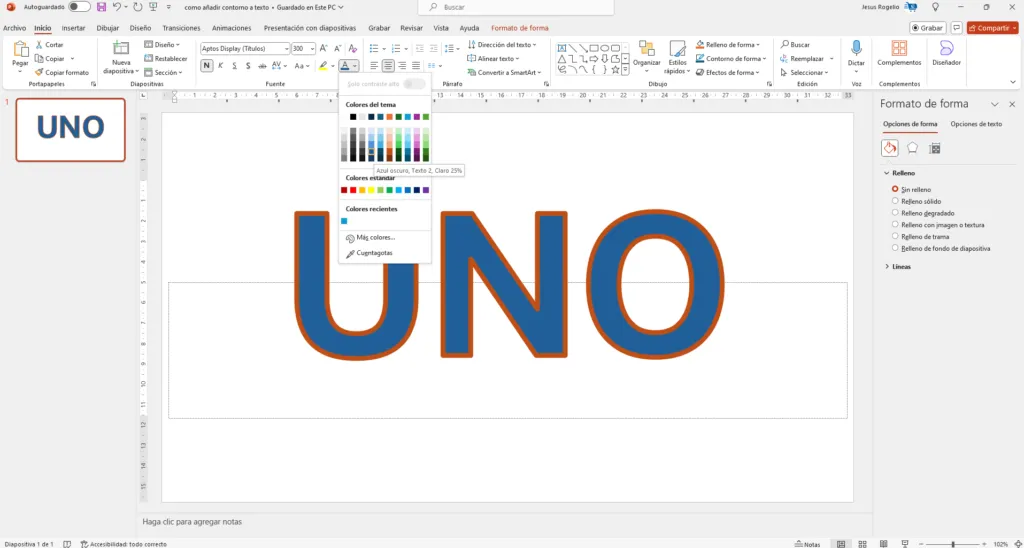The image size is (1024, 548).
Task: Open Estilos rápidos dropdown
Action: point(677,57)
